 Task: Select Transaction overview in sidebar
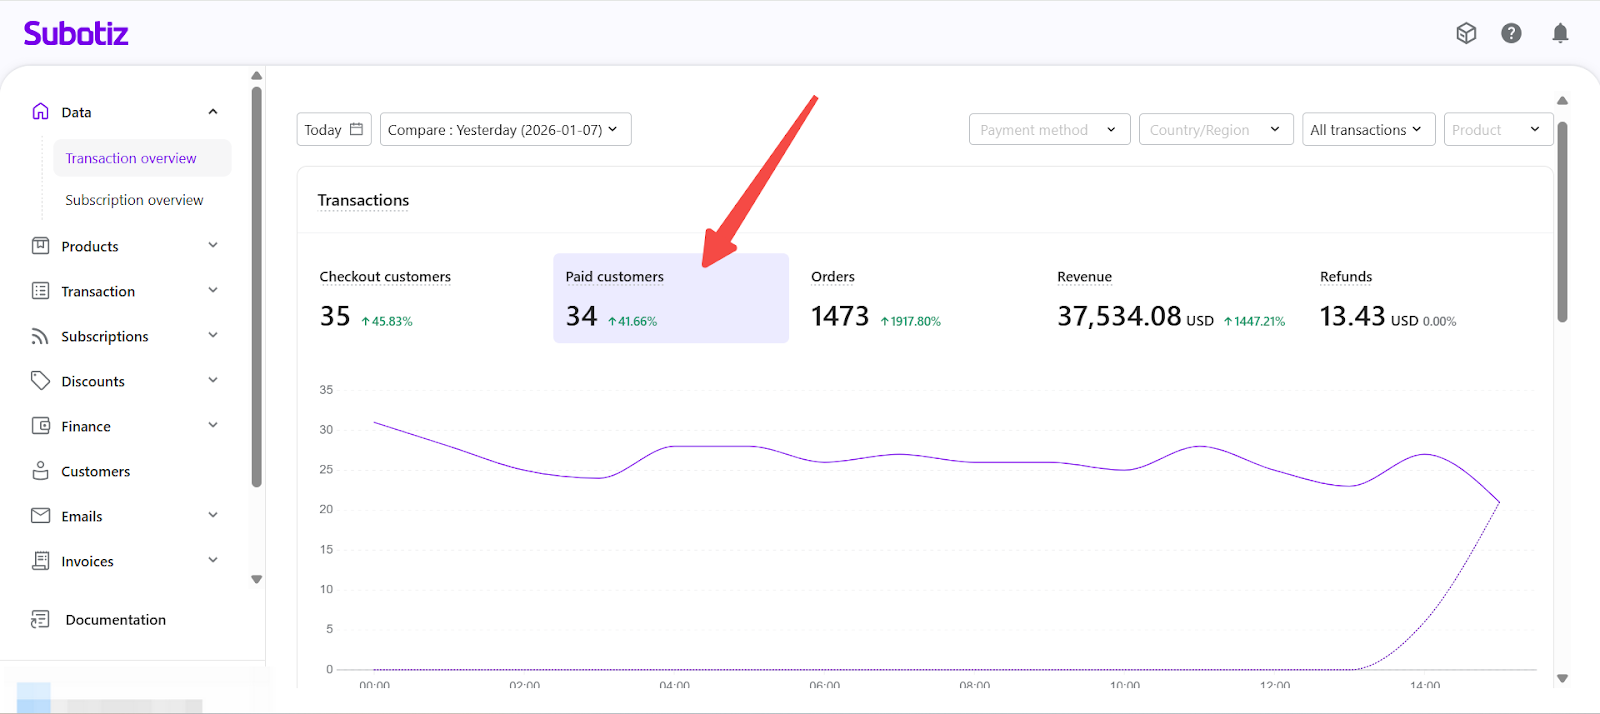(x=131, y=158)
